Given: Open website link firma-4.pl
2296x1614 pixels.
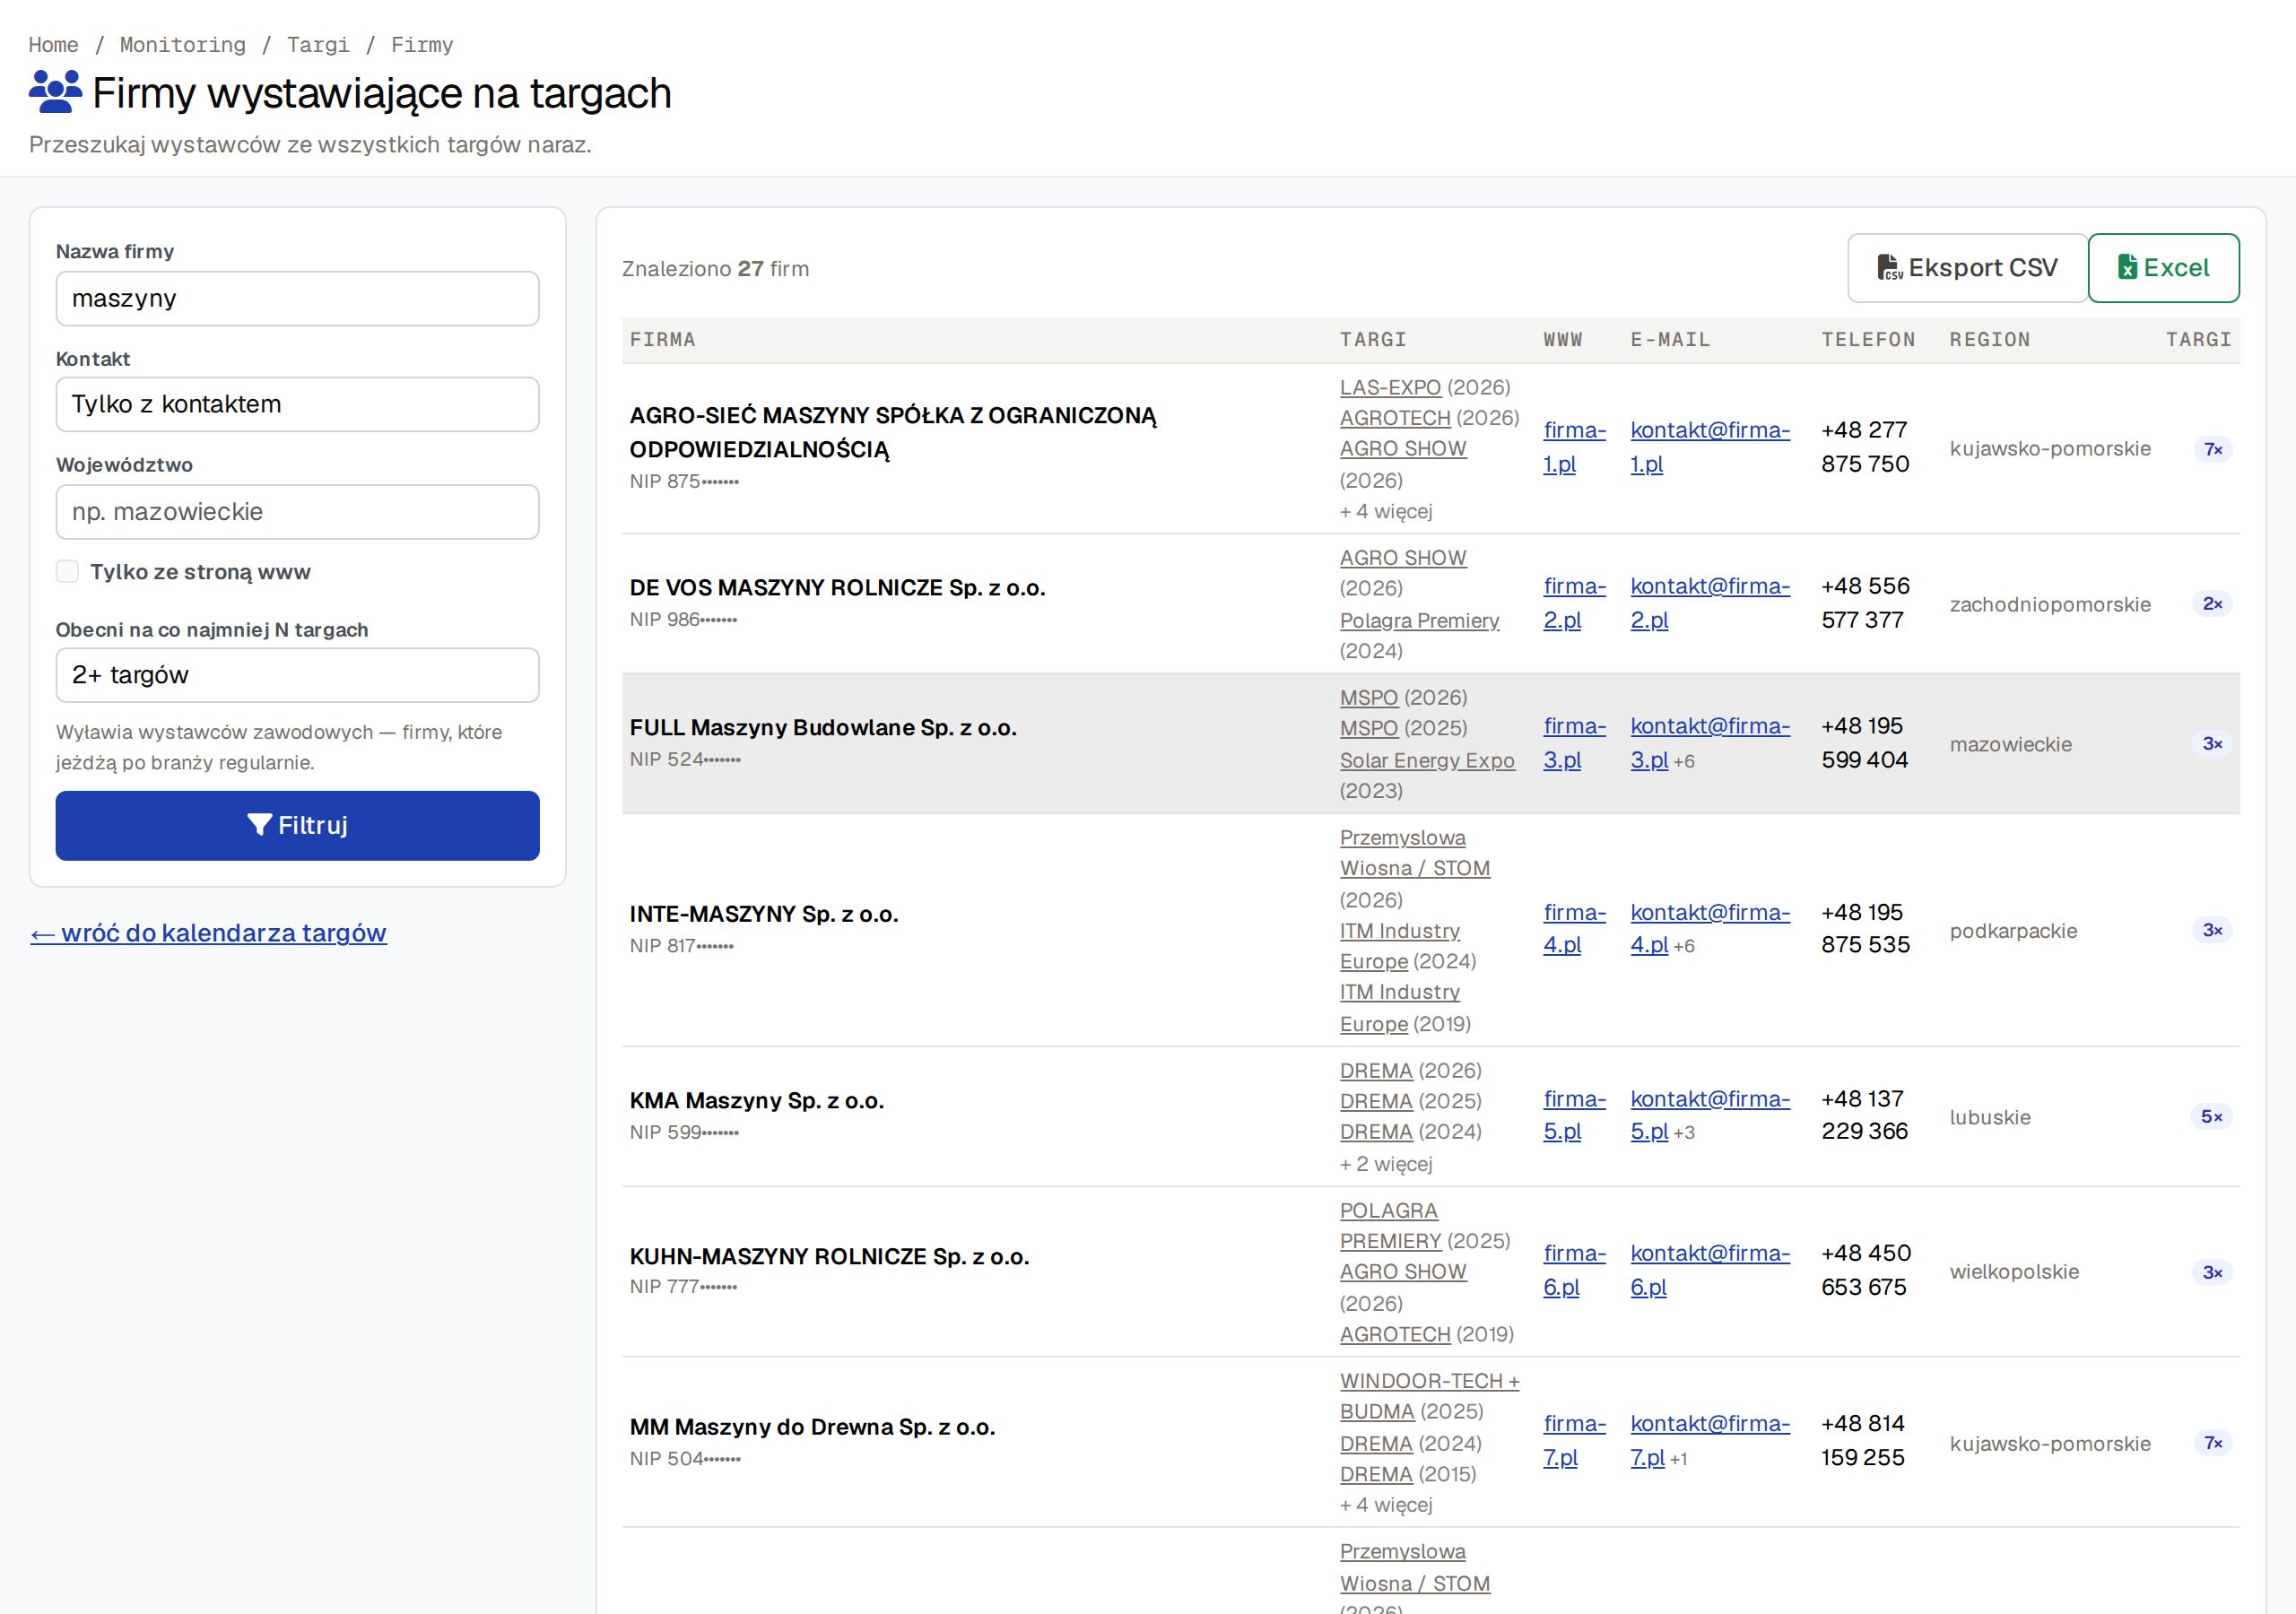Looking at the screenshot, I should pyautogui.click(x=1574, y=929).
